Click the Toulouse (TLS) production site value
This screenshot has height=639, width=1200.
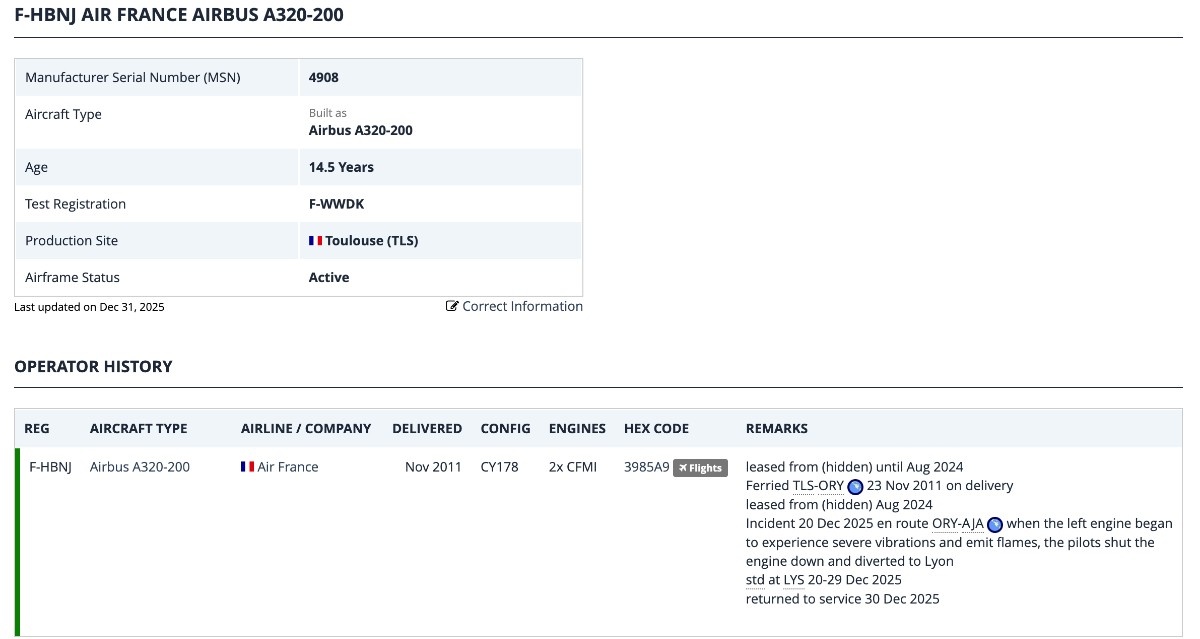pyautogui.click(x=372, y=241)
